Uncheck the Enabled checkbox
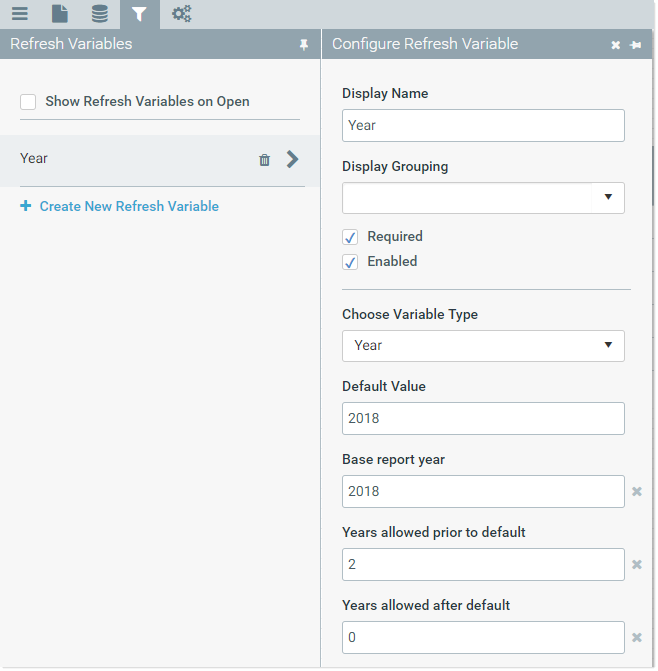 (x=350, y=262)
